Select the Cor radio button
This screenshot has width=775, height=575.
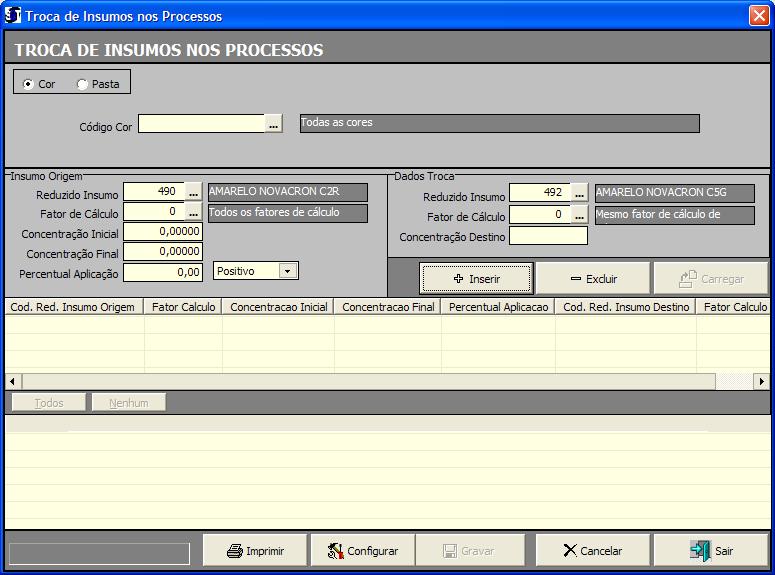[x=28, y=84]
